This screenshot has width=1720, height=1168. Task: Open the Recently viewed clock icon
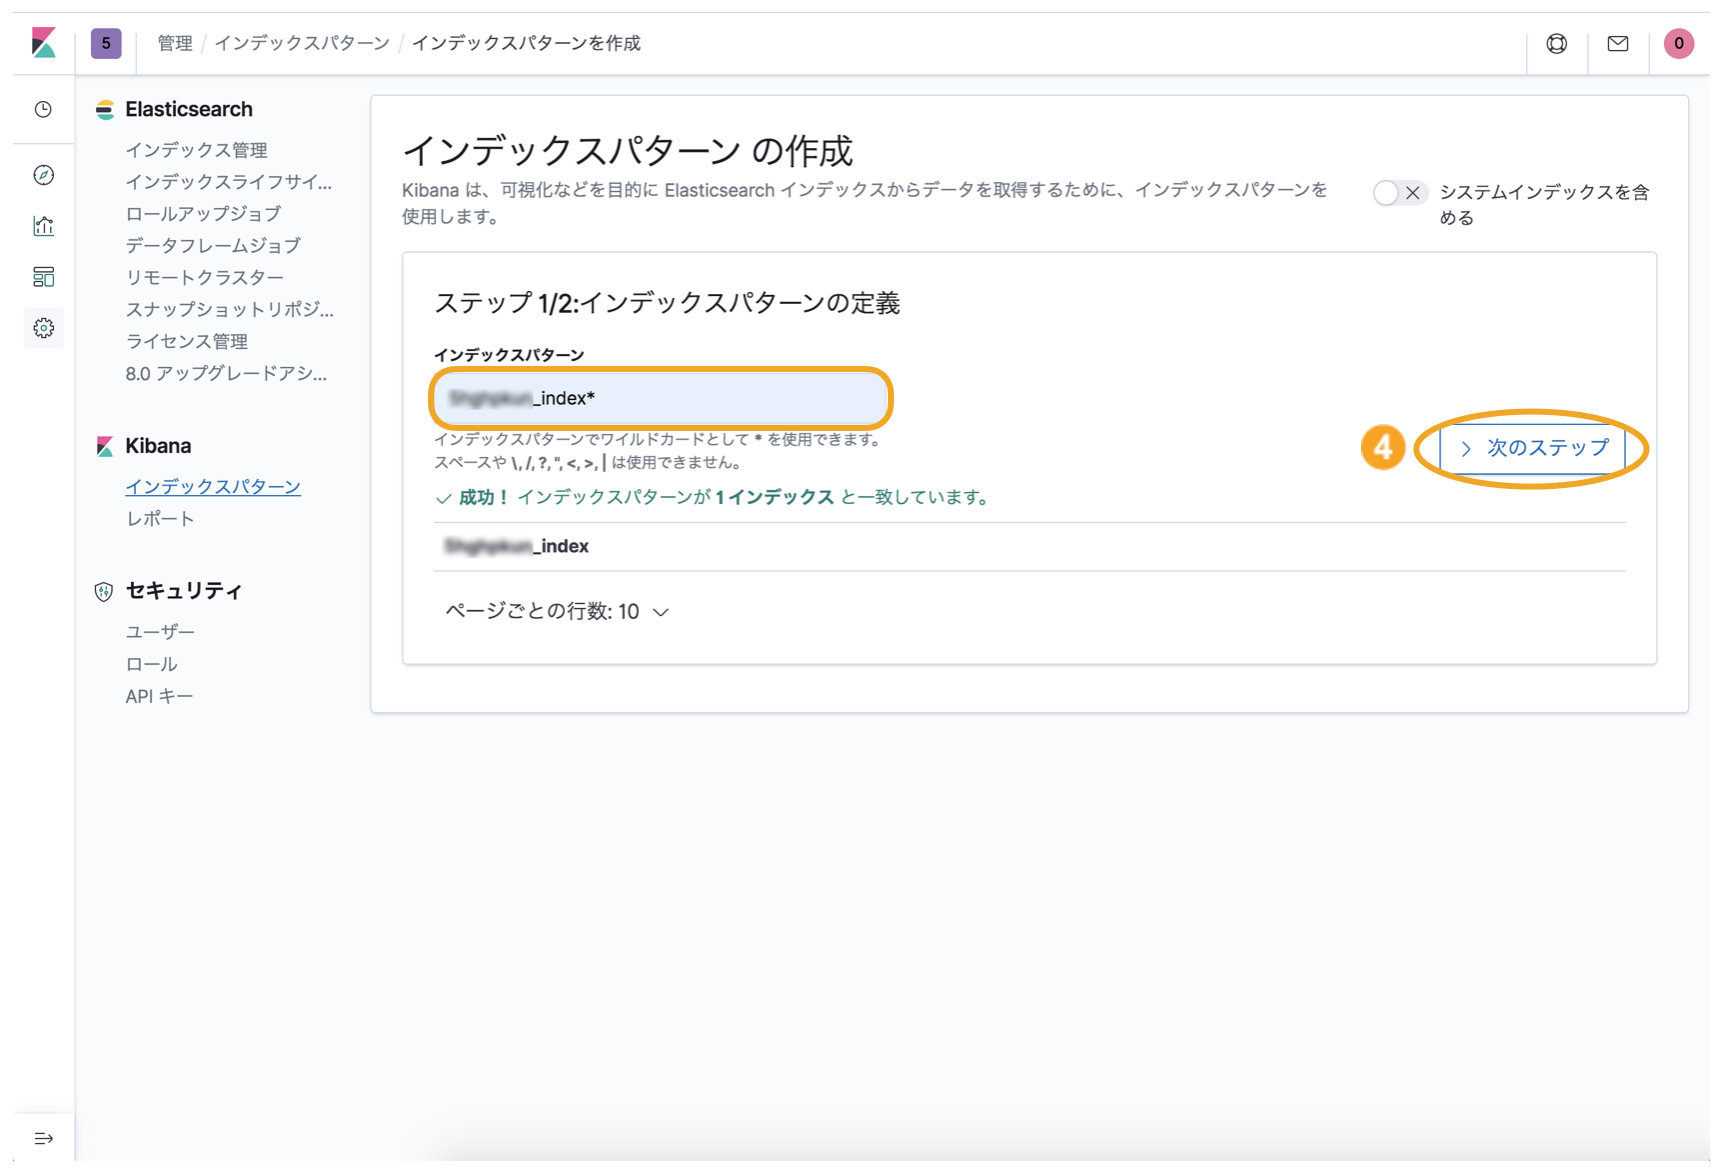pos(43,109)
